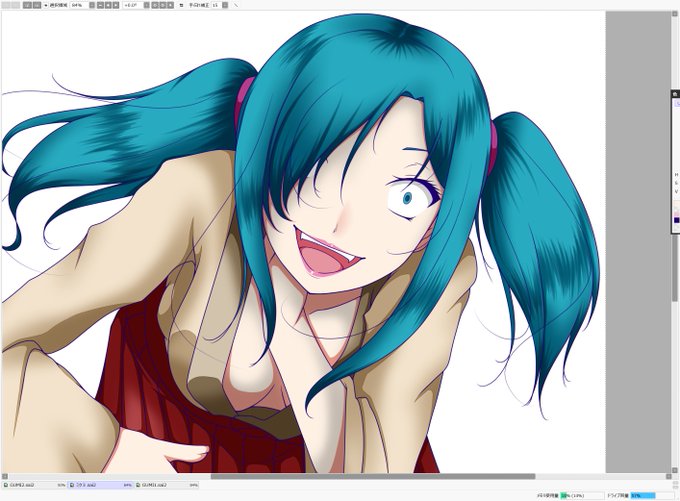This screenshot has width=680, height=501.
Task: Click the horizontal scrollbar left arrow
Action: (x=5, y=476)
